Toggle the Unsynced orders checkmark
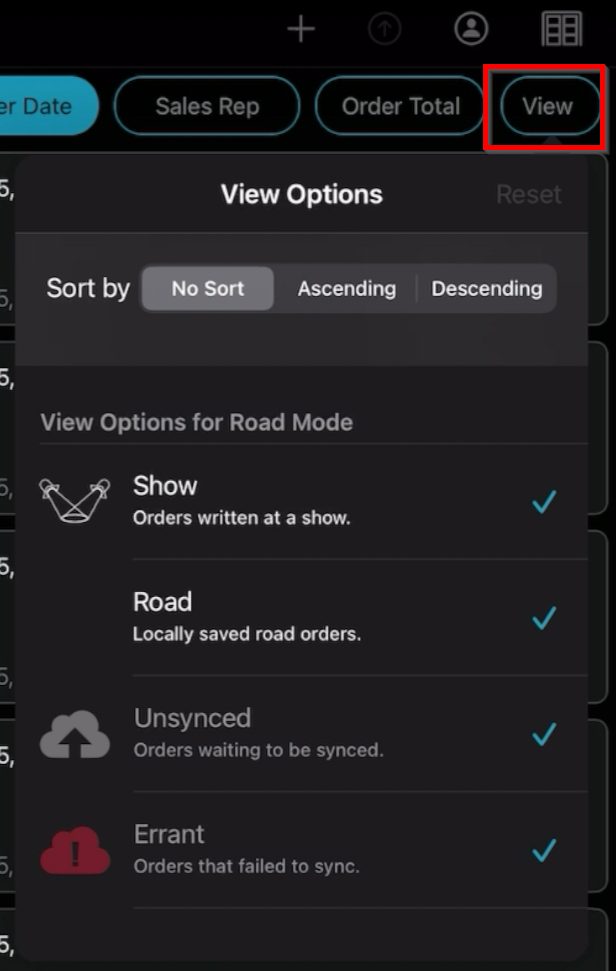 click(544, 735)
